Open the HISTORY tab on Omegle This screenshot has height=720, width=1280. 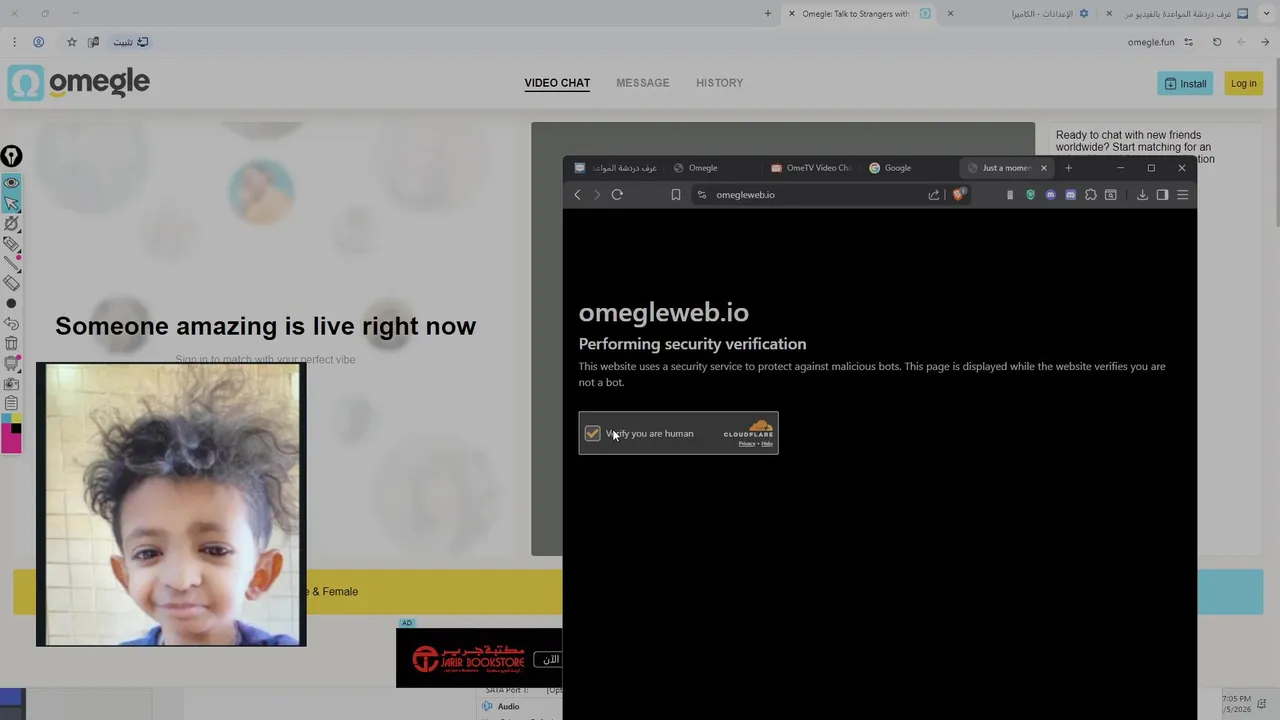[720, 83]
